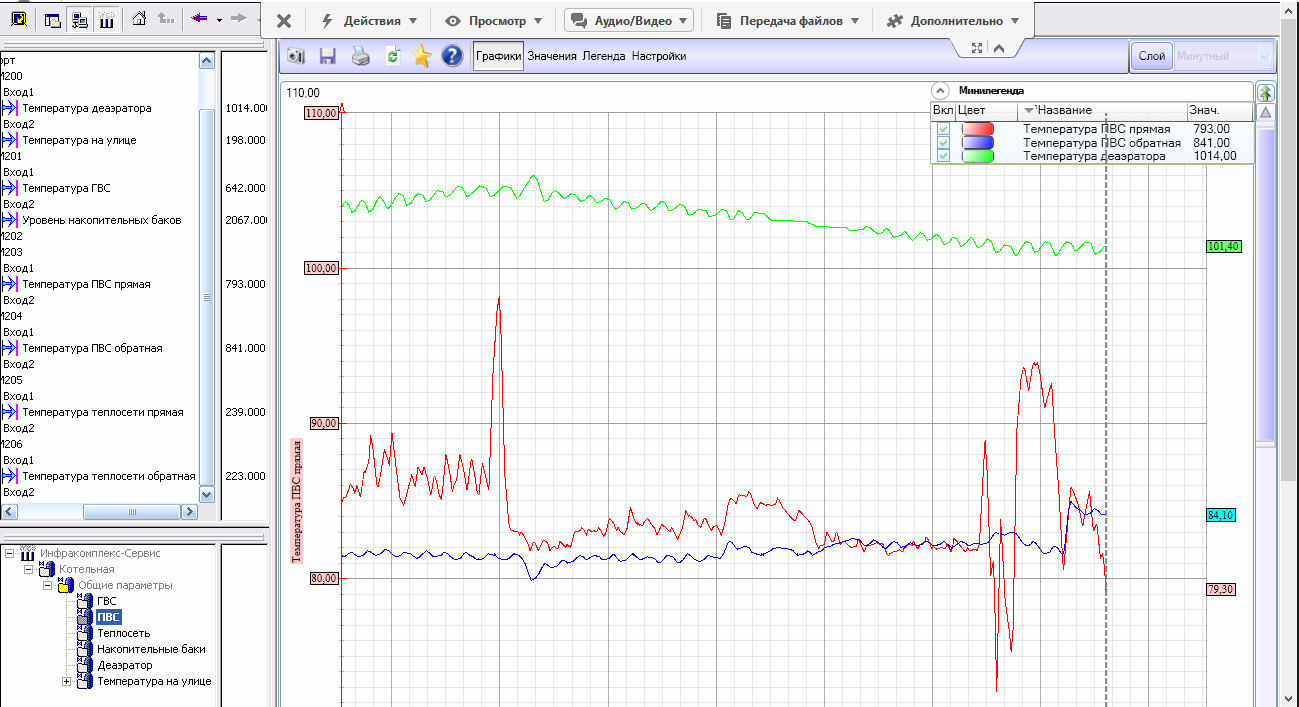Viewport: 1299px width, 707px height.
Task: Open the Значения tab
Action: click(552, 57)
